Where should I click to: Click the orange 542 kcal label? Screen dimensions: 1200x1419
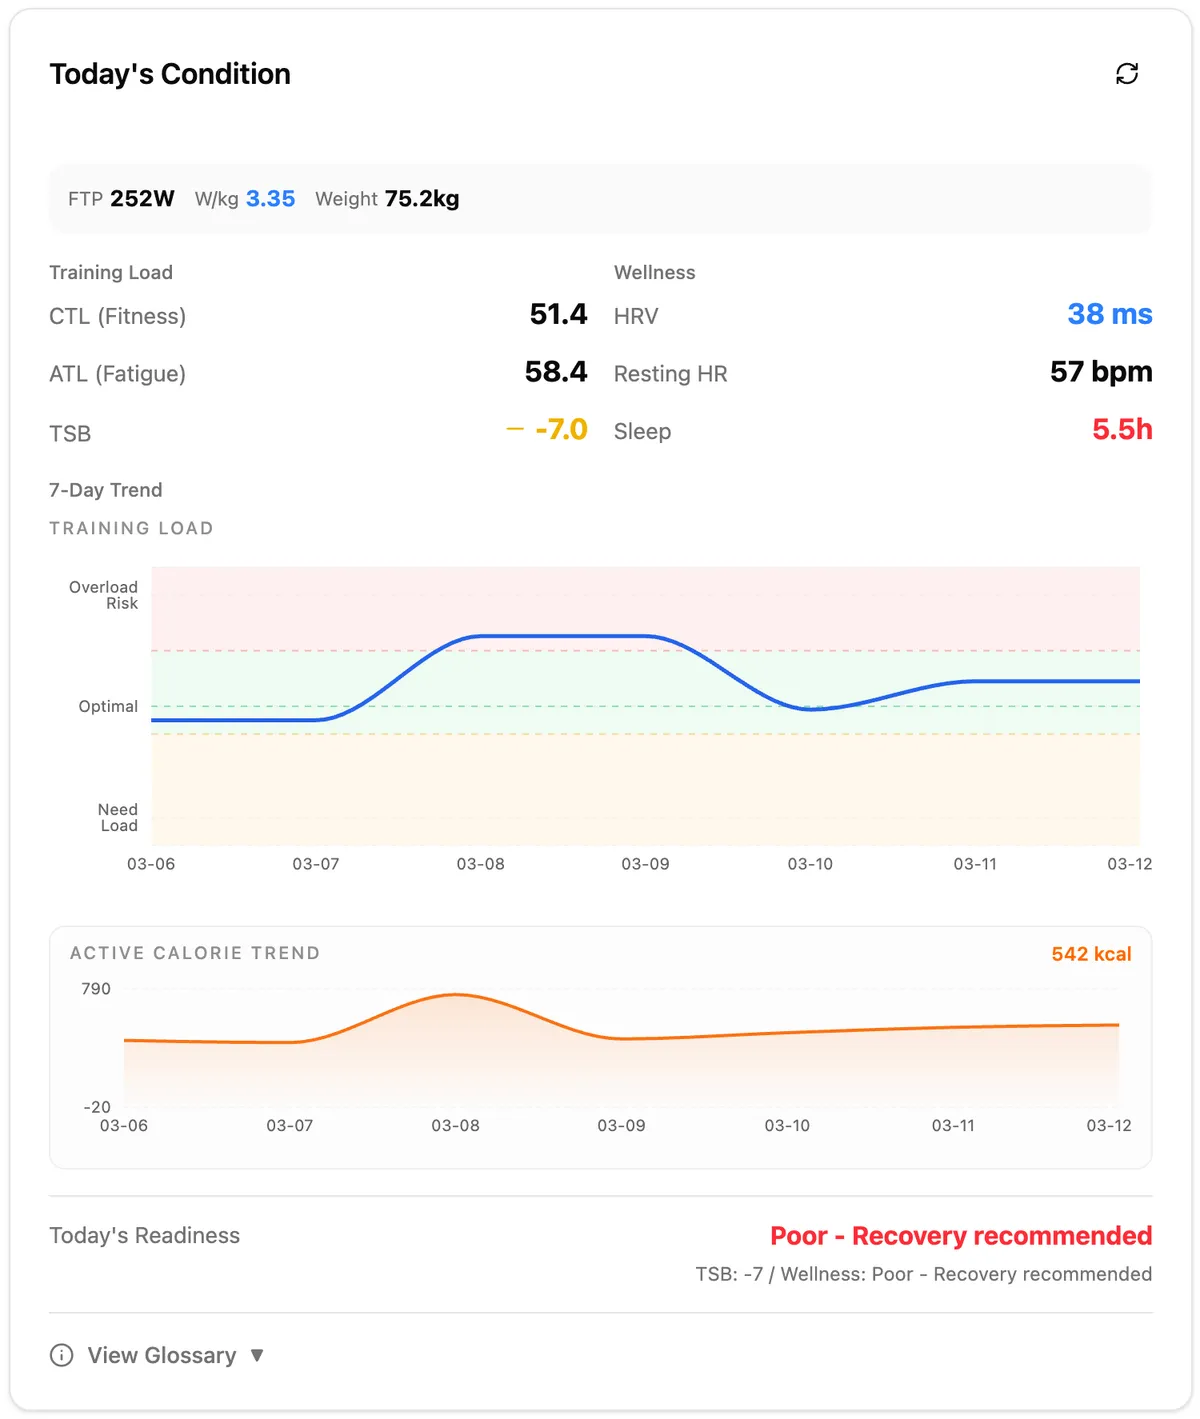[1091, 954]
